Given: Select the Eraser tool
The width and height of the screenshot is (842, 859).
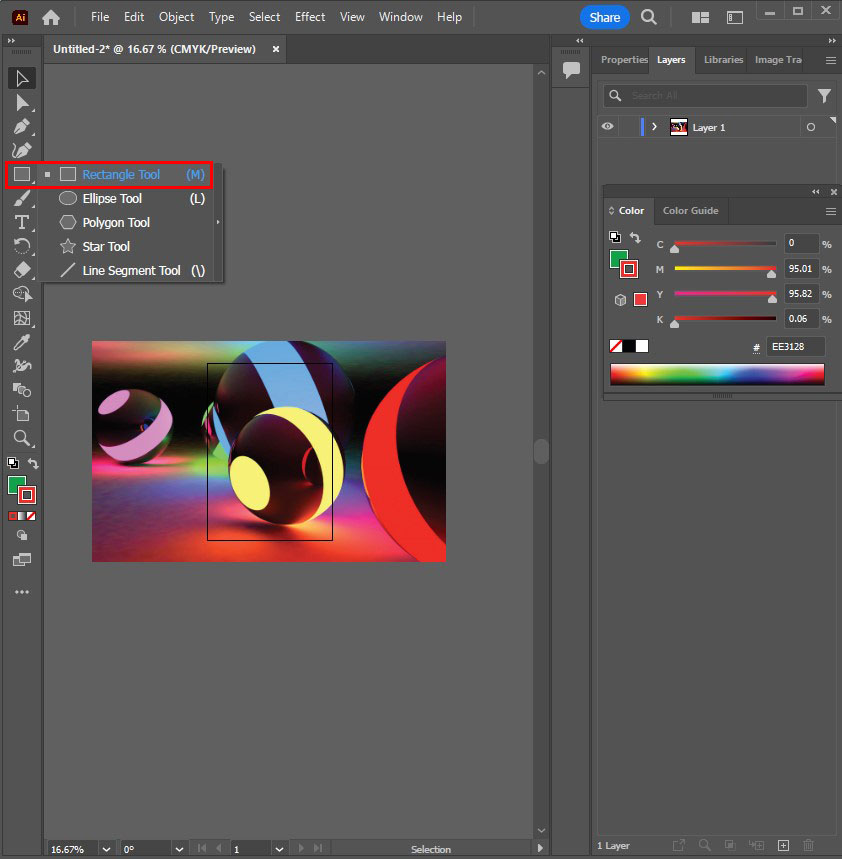Looking at the screenshot, I should [x=22, y=270].
